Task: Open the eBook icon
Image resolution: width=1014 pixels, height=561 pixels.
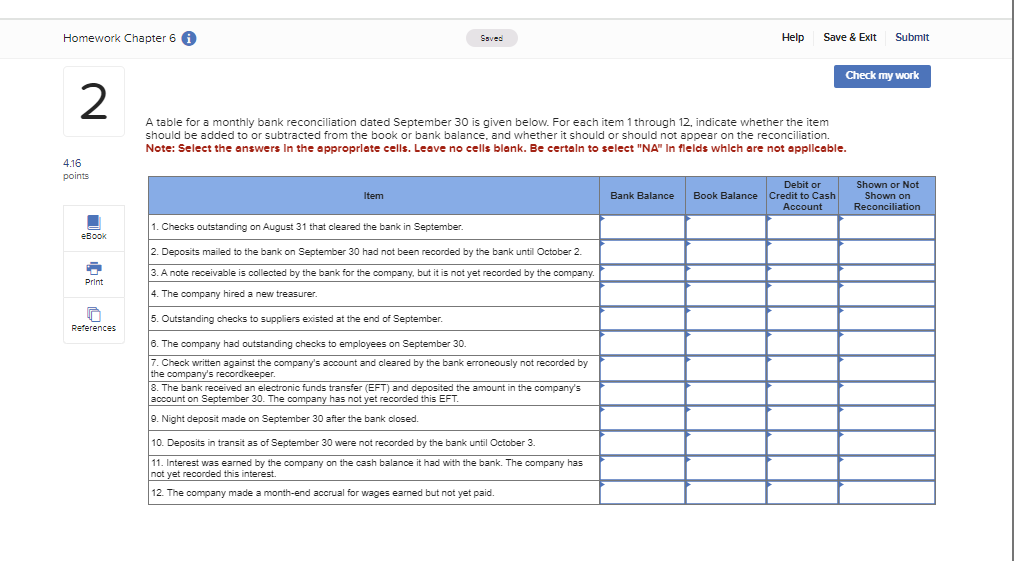Action: tap(94, 228)
